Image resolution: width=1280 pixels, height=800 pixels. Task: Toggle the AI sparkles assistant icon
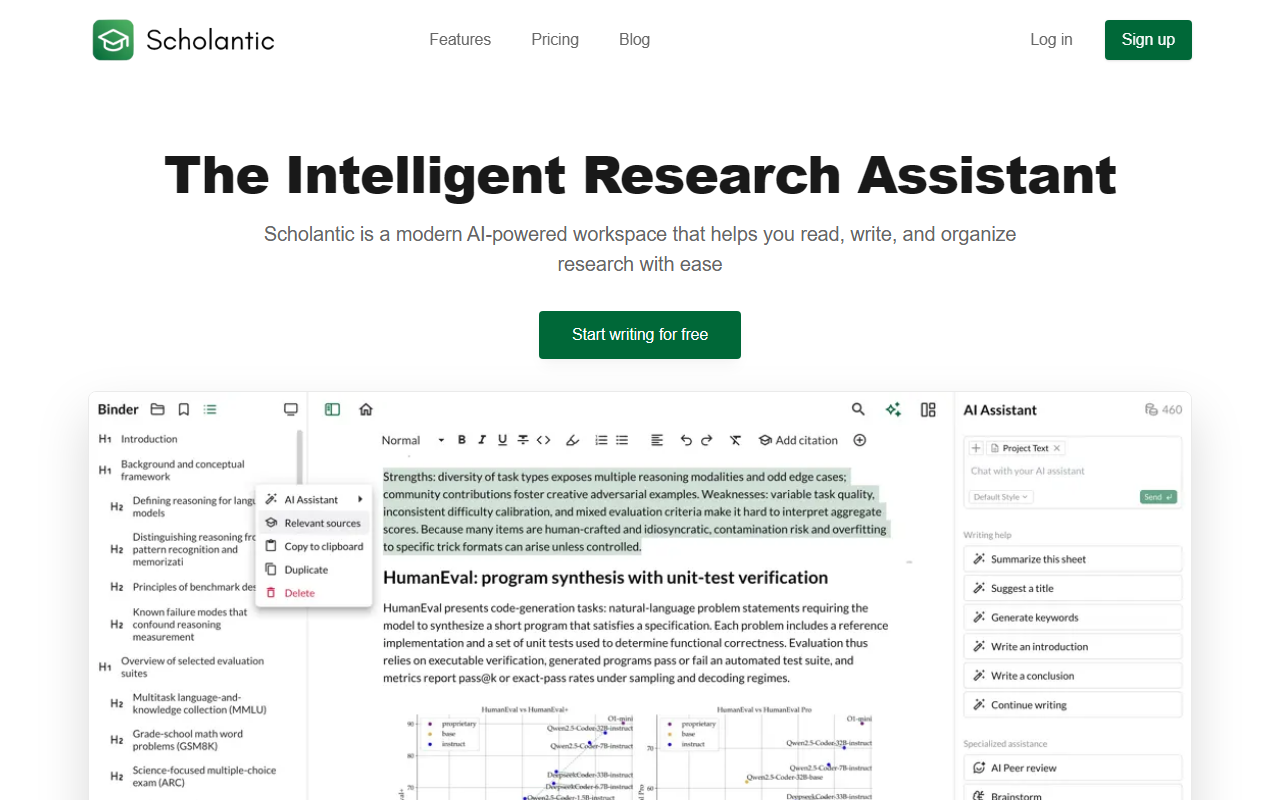(893, 409)
